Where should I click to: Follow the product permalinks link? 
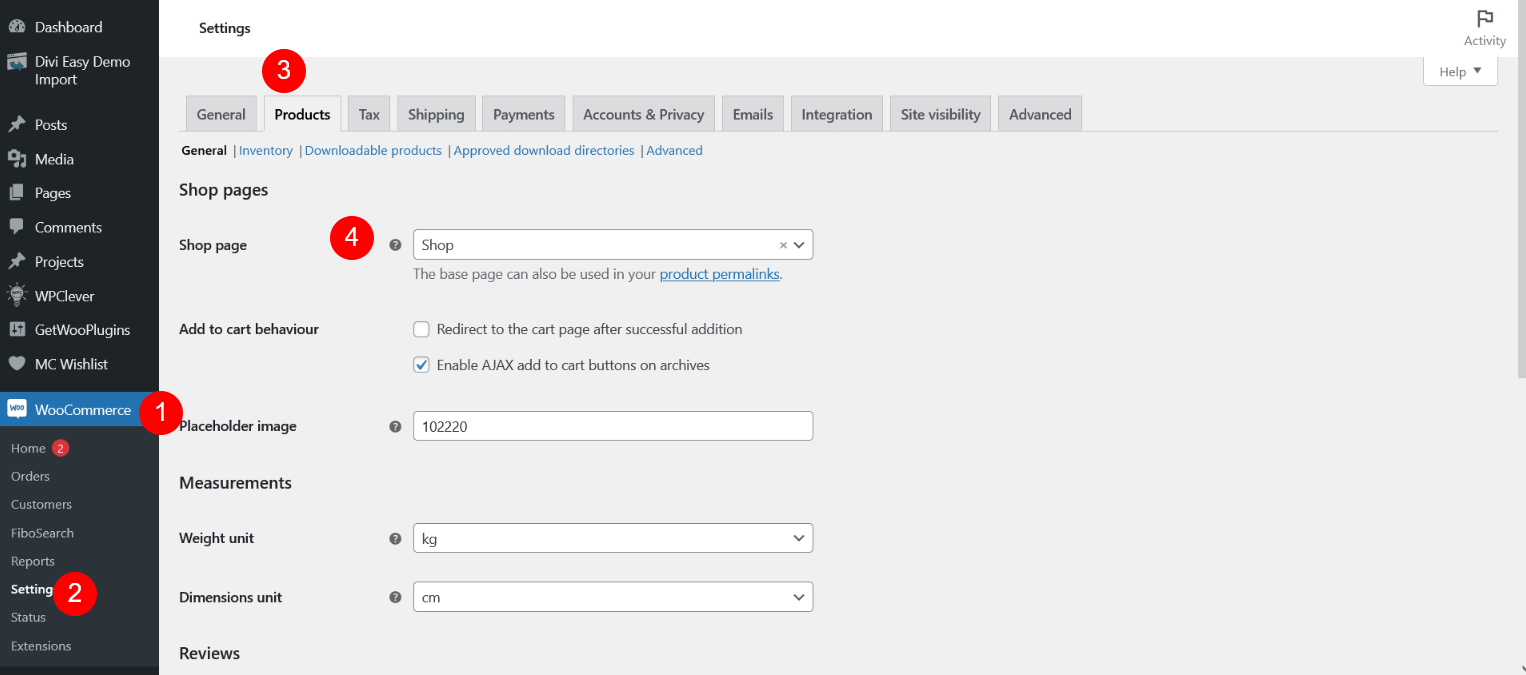coord(719,274)
